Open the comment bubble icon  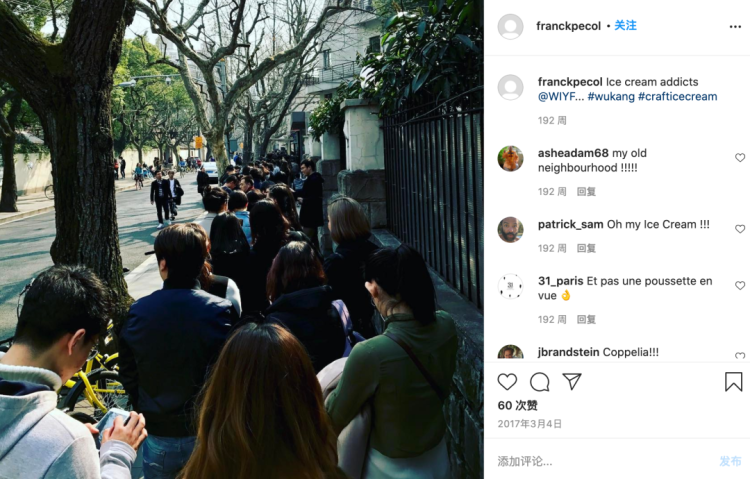coord(540,382)
